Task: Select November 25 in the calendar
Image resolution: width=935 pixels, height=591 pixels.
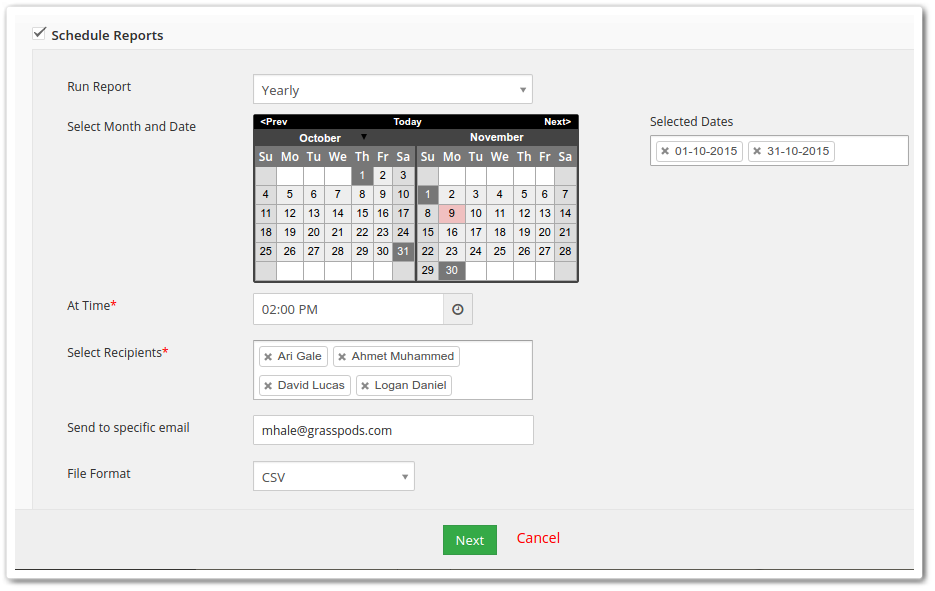Action: coord(500,251)
